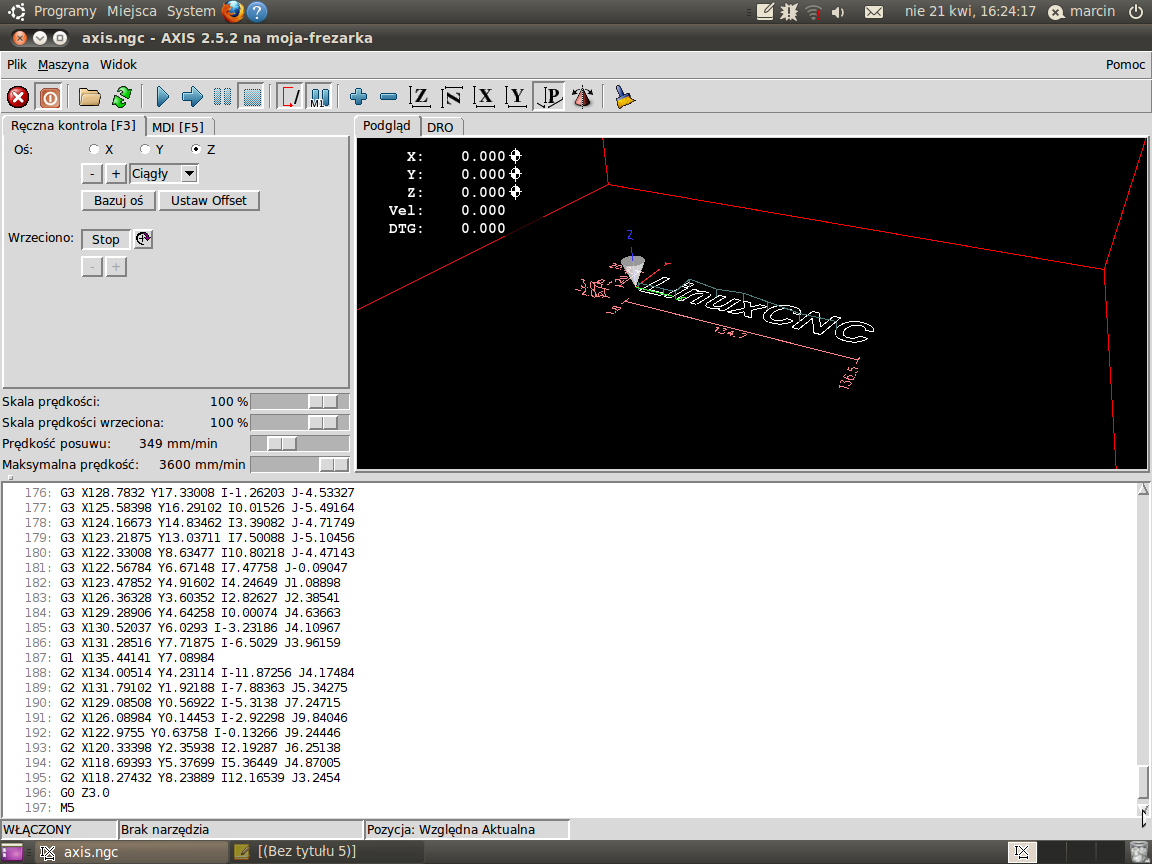Execute next line with the step arrow

(x=192, y=97)
